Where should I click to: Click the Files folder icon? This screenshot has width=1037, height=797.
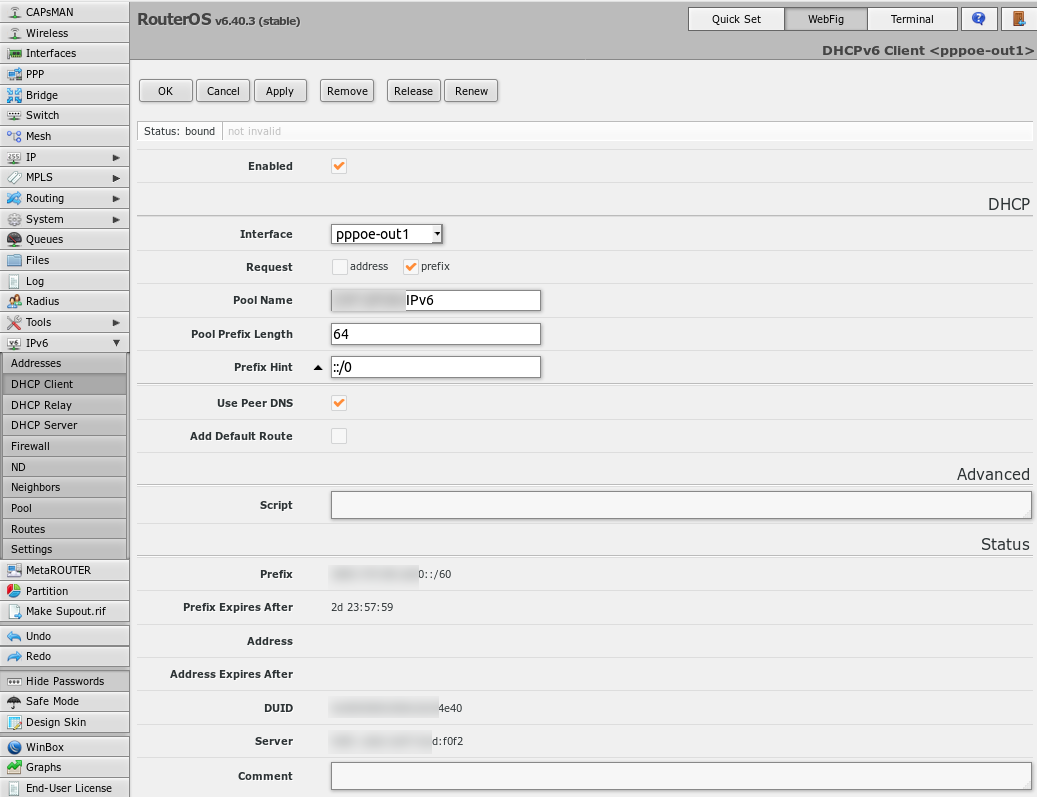tap(14, 260)
